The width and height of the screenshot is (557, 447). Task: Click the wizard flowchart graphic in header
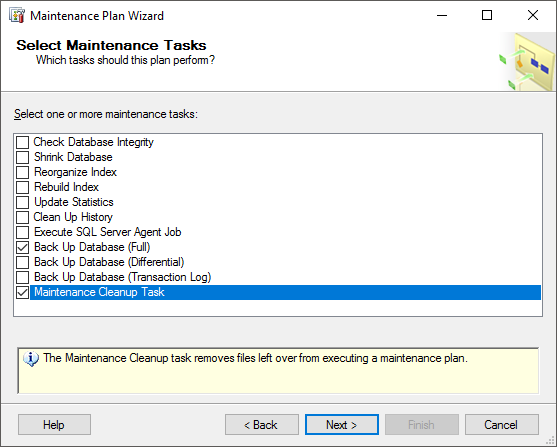(x=527, y=62)
